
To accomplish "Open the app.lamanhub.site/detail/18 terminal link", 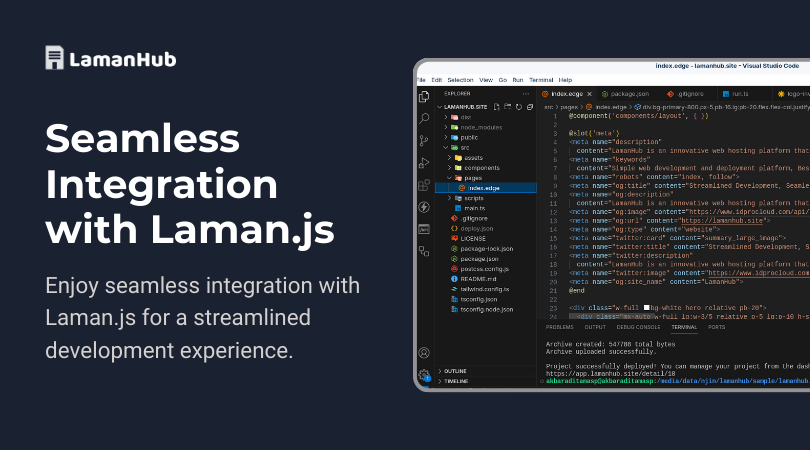I will click(x=611, y=374).
